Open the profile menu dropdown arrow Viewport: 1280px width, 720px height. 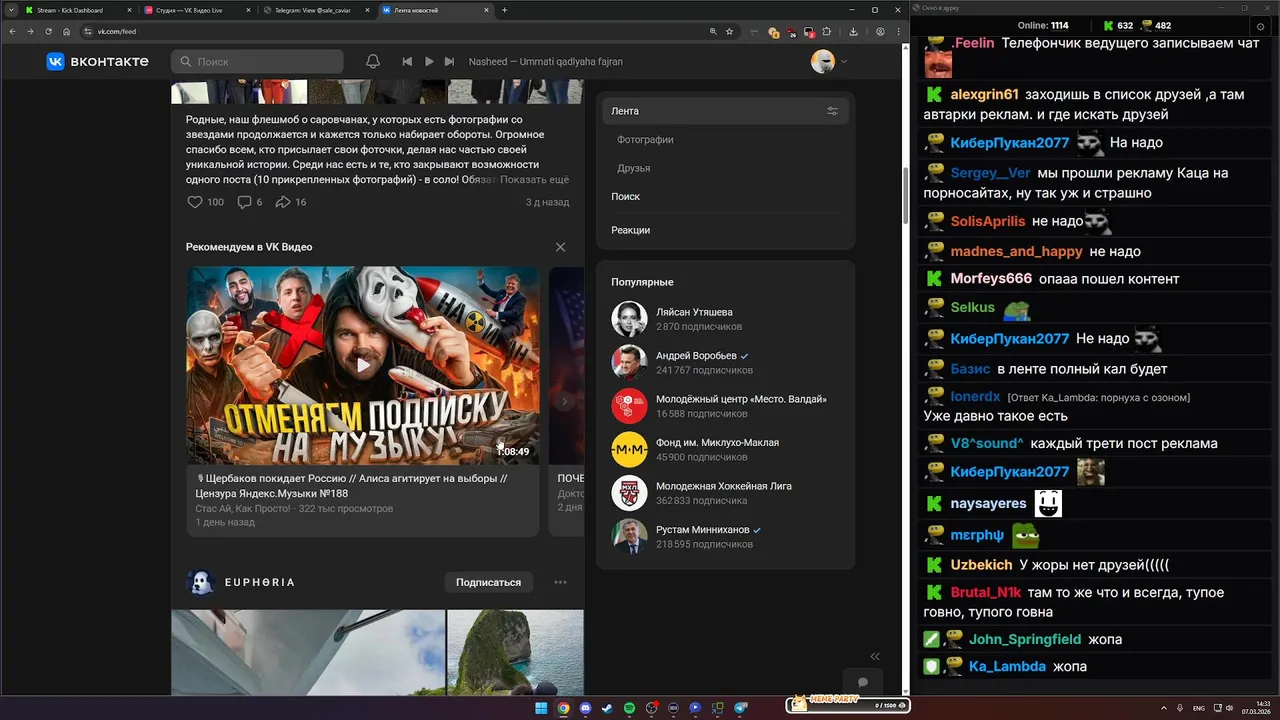[x=844, y=62]
